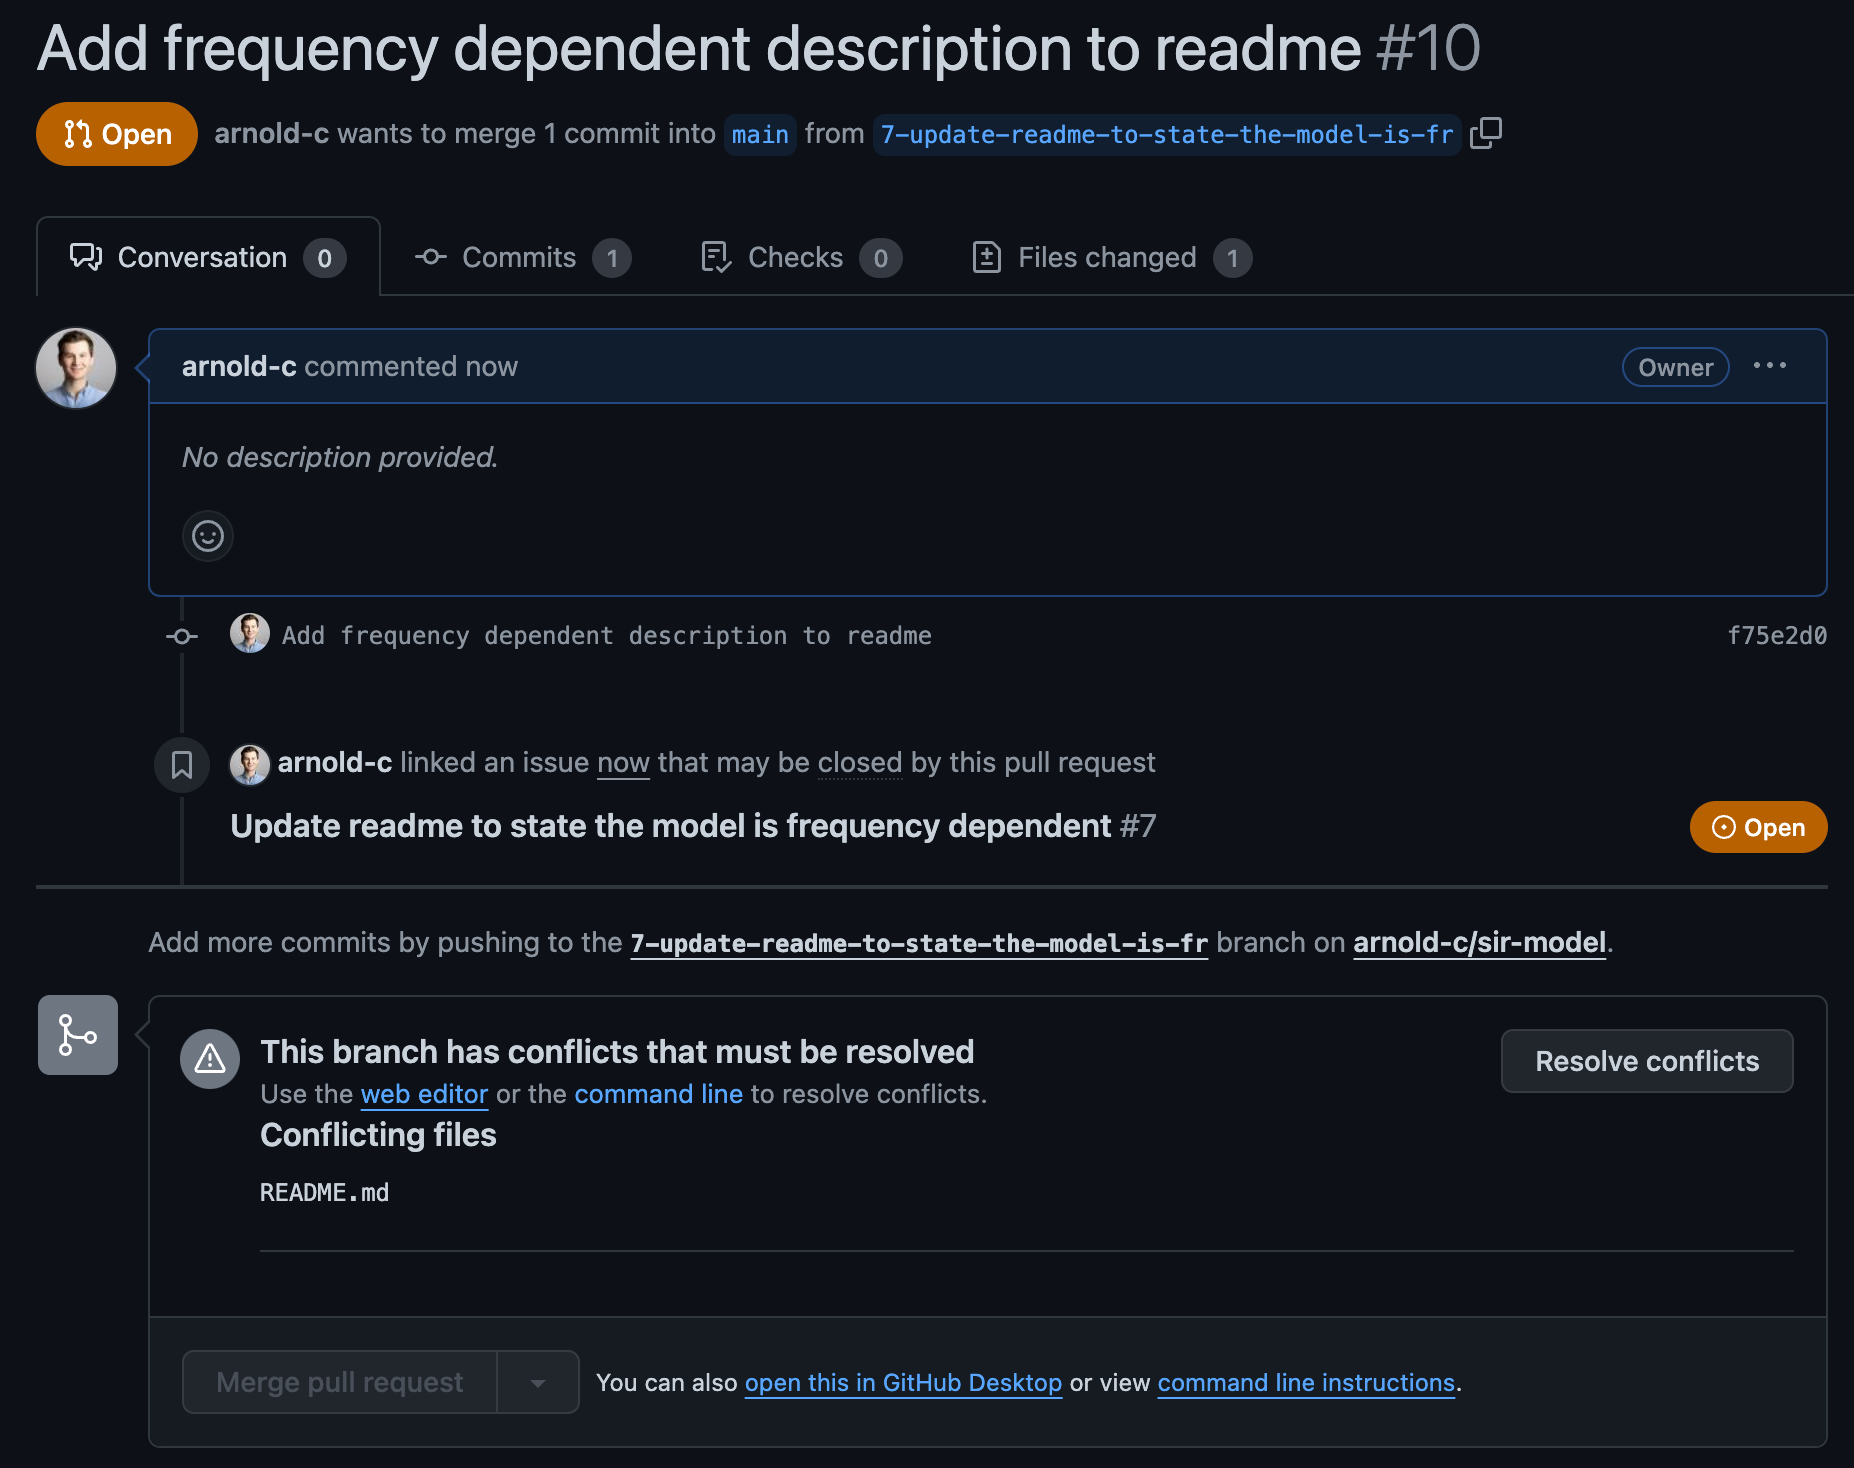Click the main base branch label
Image resolution: width=1854 pixels, height=1468 pixels.
pos(760,134)
